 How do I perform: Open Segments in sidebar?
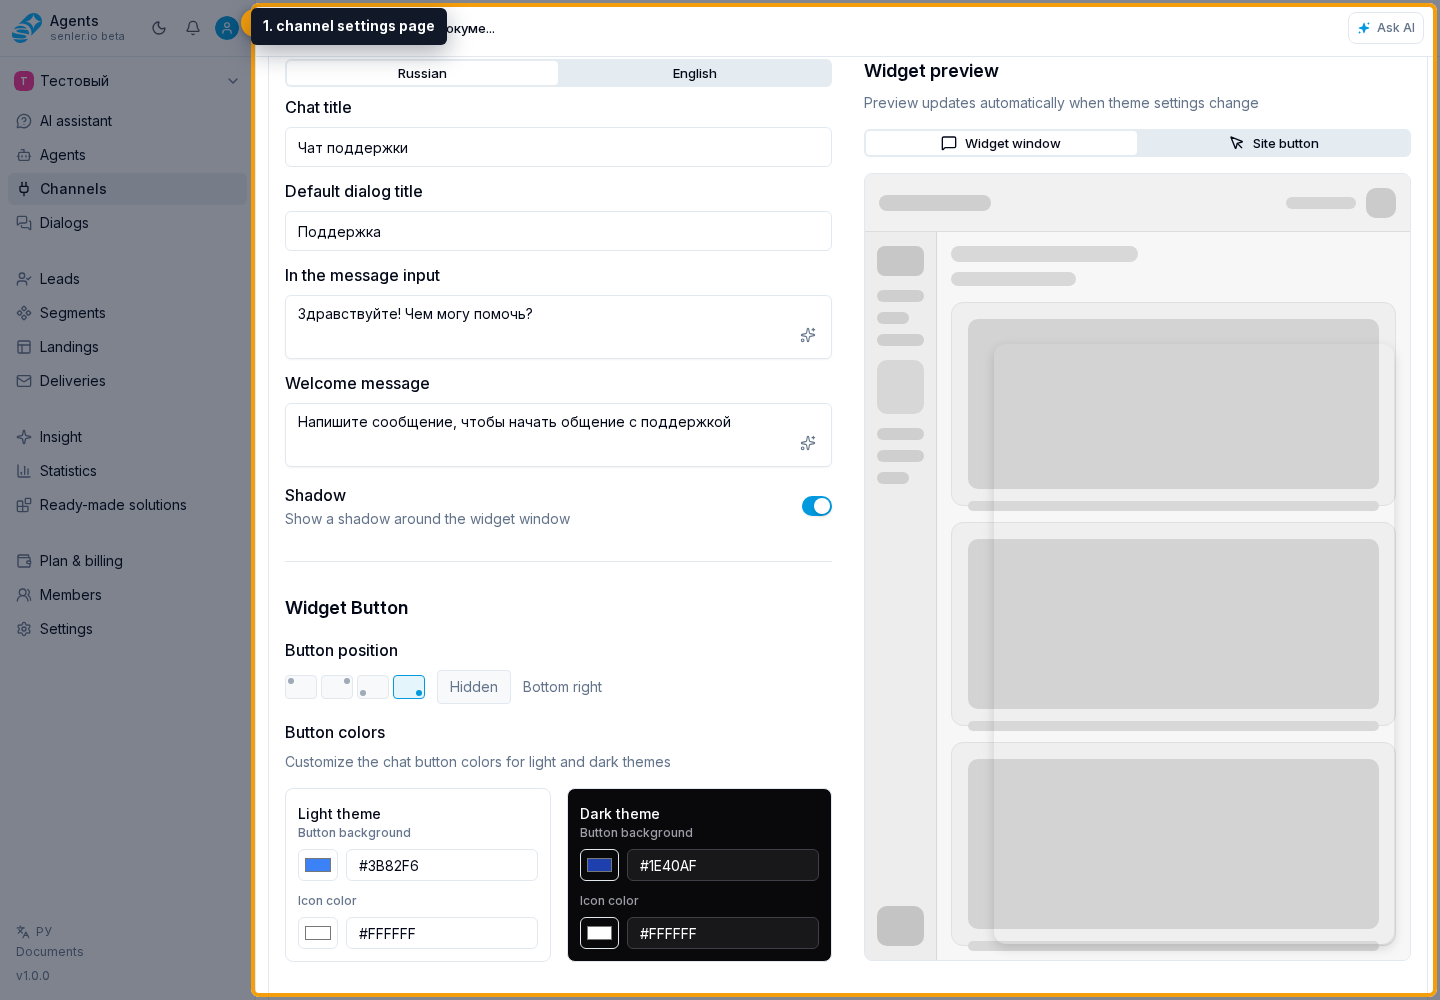[127, 313]
